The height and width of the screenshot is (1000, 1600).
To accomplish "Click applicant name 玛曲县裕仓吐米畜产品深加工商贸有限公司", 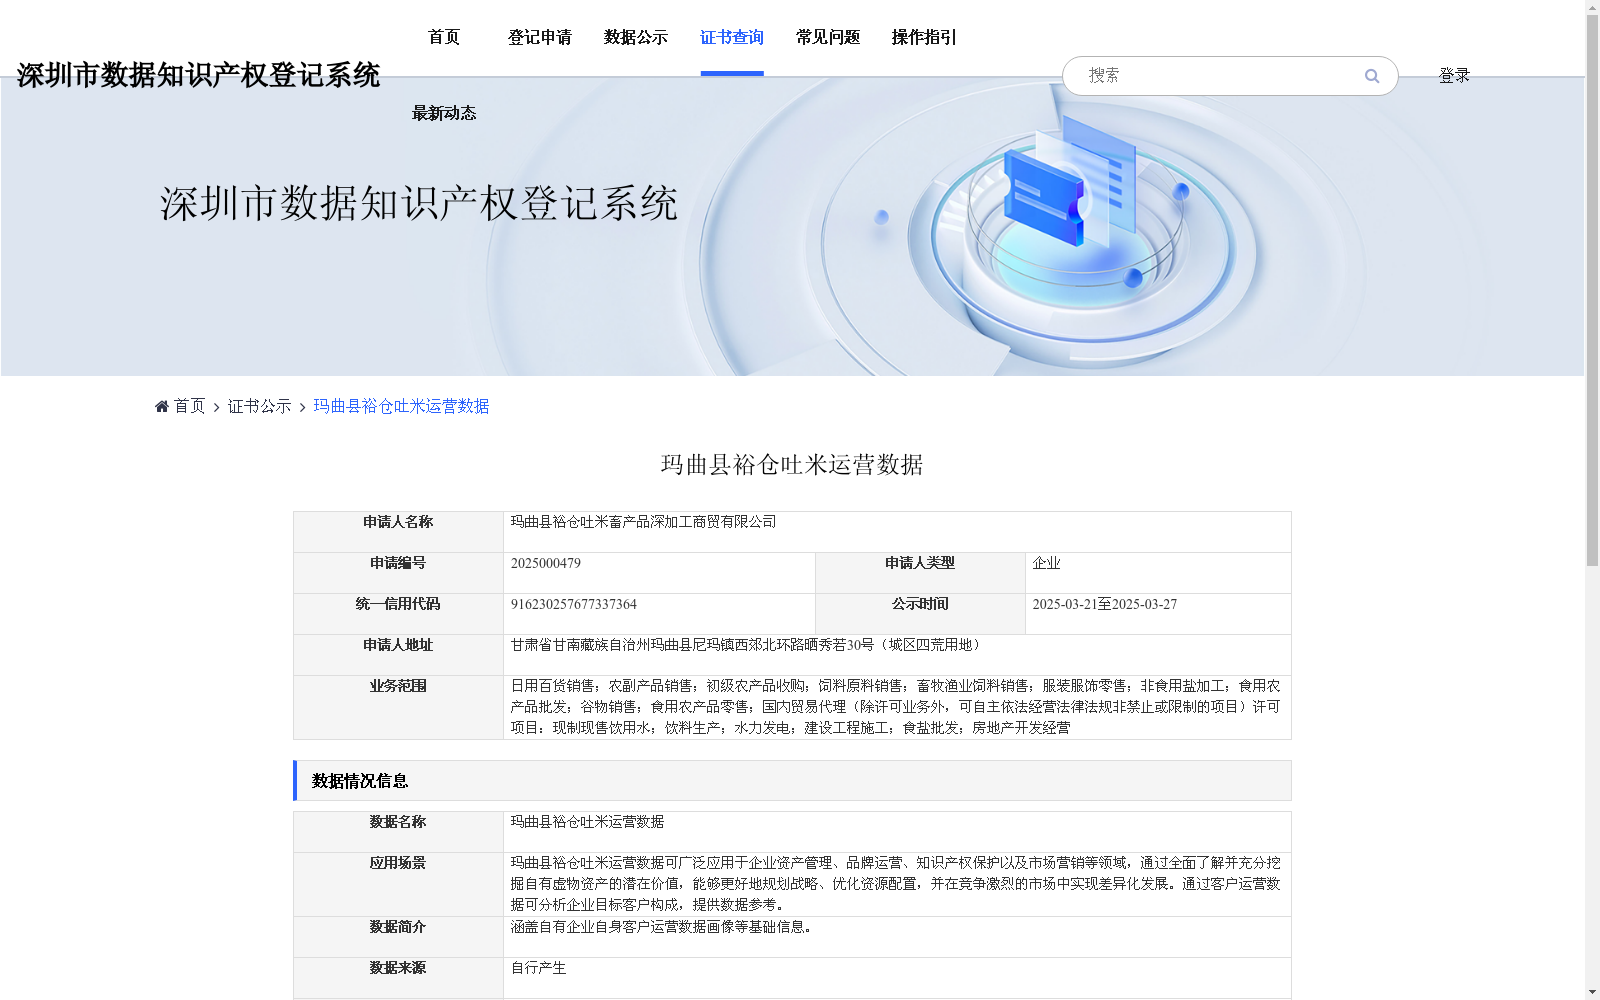I will click(x=643, y=522).
